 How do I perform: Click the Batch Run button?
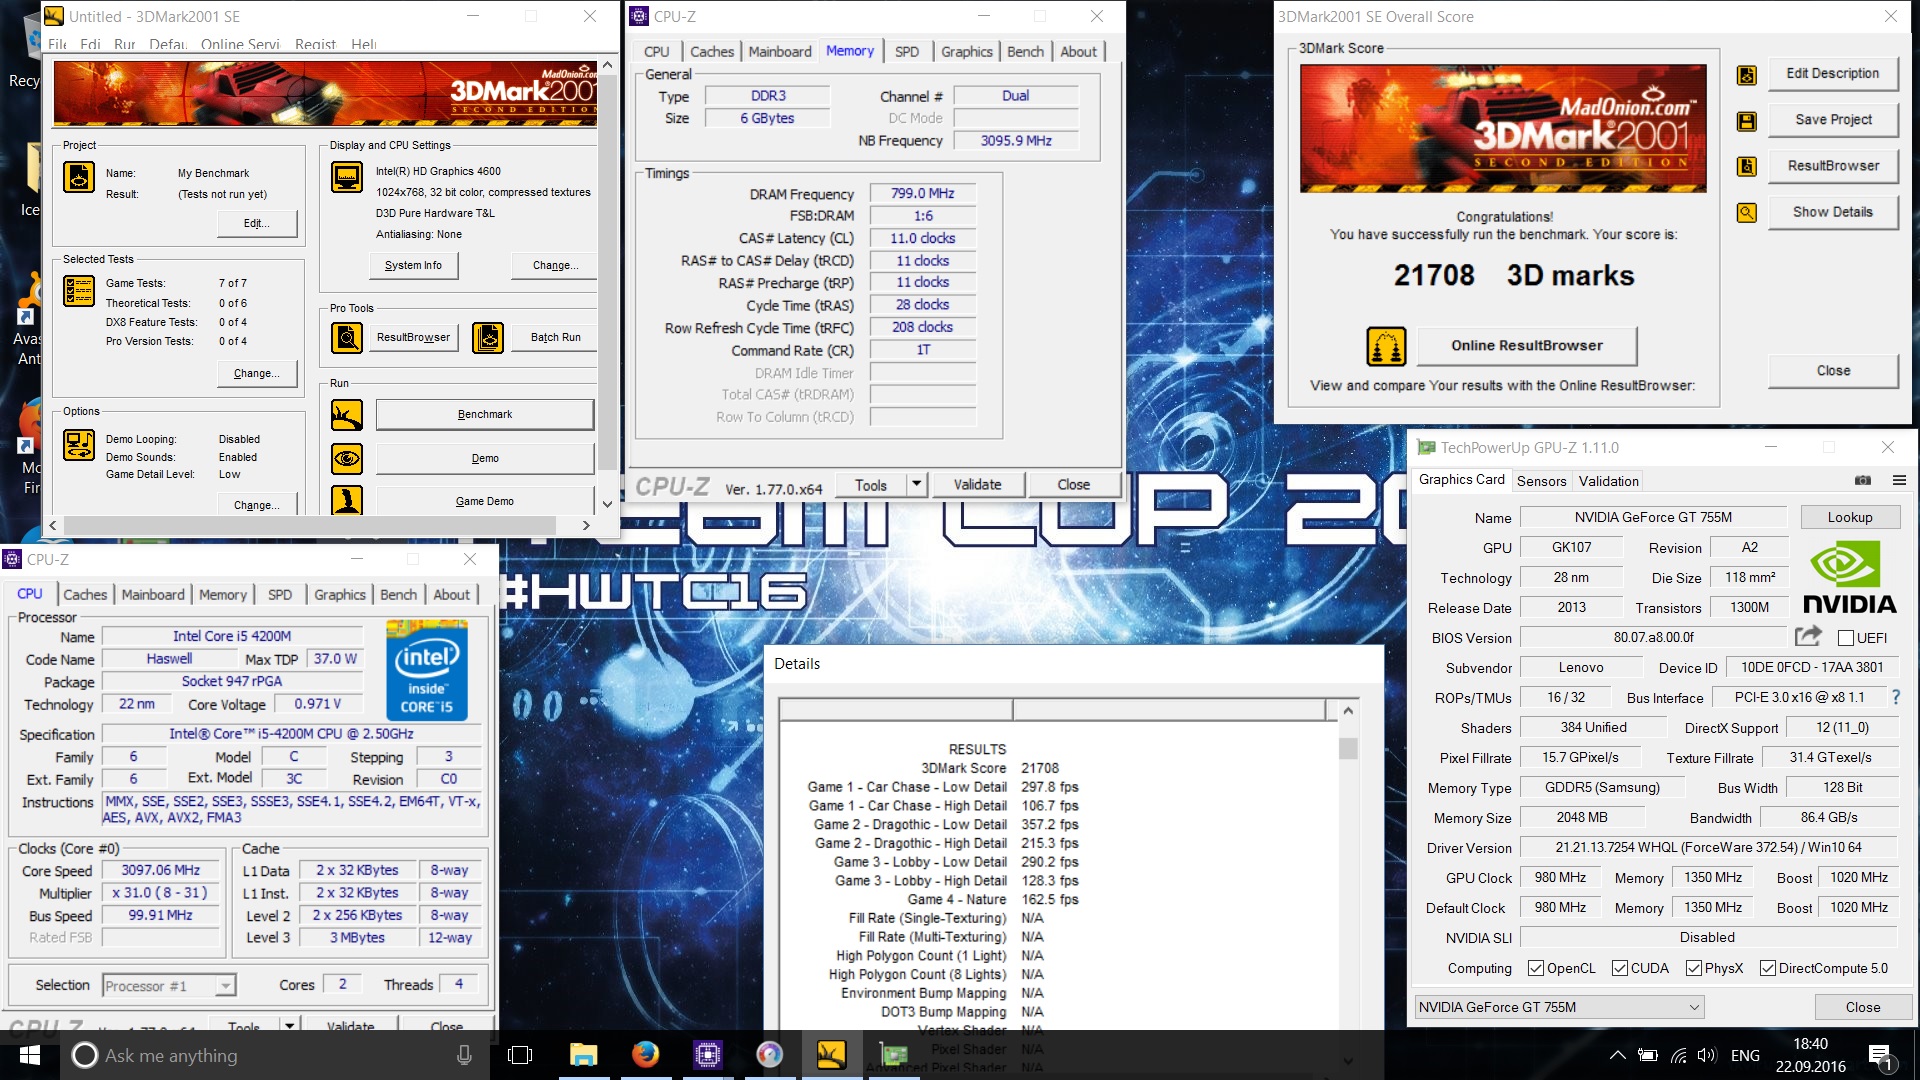tap(556, 338)
